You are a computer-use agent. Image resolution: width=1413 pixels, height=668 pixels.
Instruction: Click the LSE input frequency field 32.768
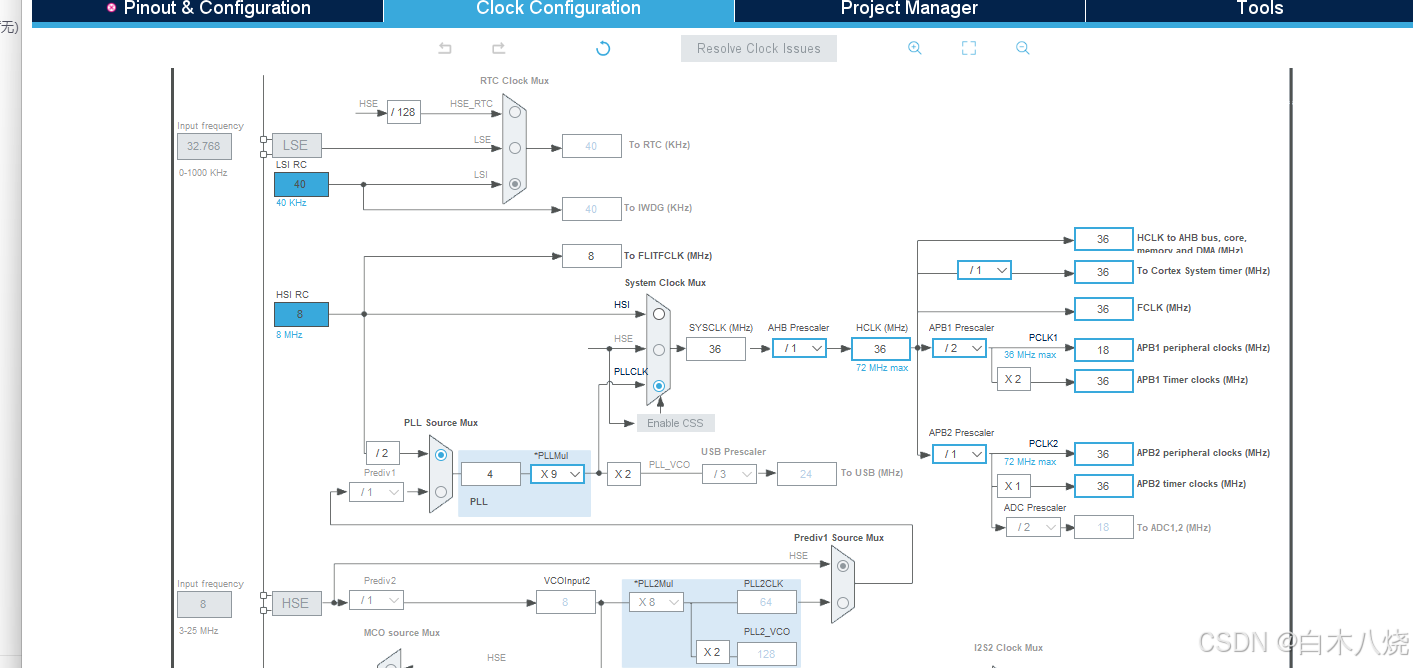click(x=204, y=146)
